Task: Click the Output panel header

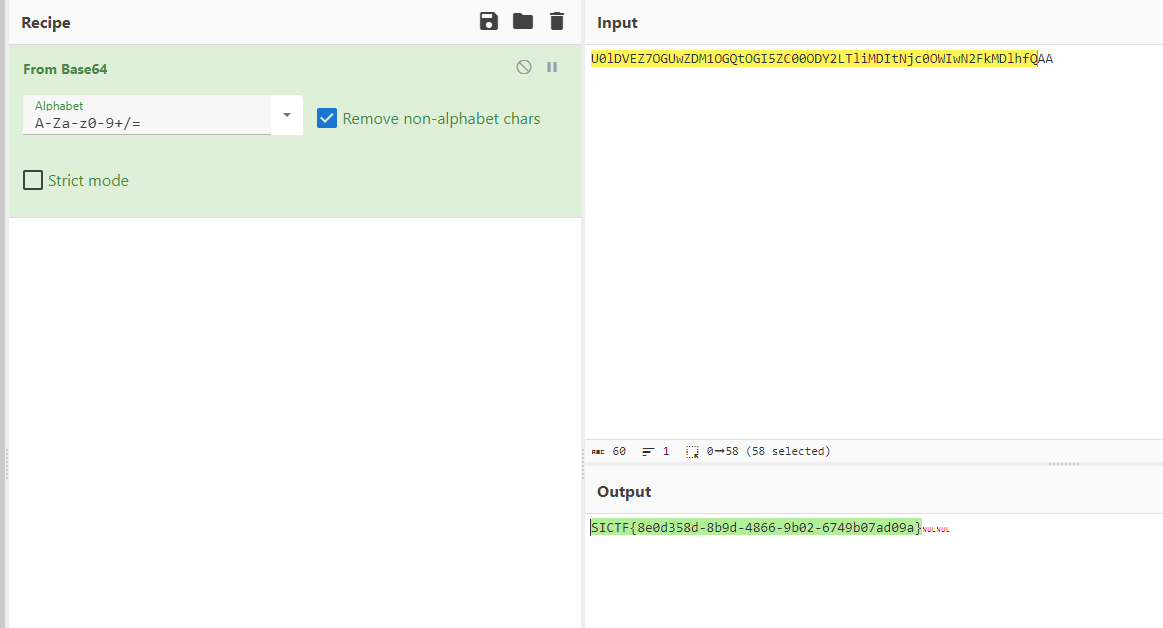Action: click(x=624, y=492)
